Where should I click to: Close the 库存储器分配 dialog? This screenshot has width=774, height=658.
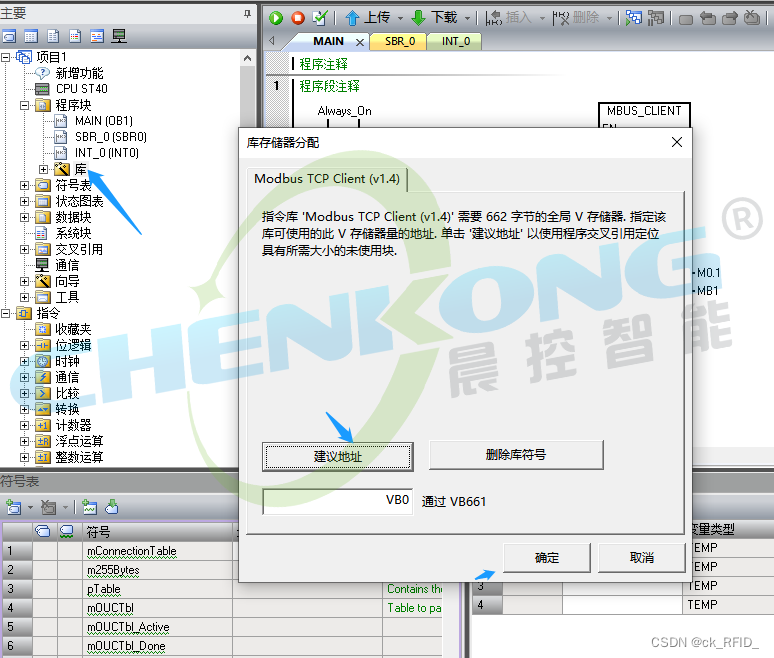(x=677, y=142)
